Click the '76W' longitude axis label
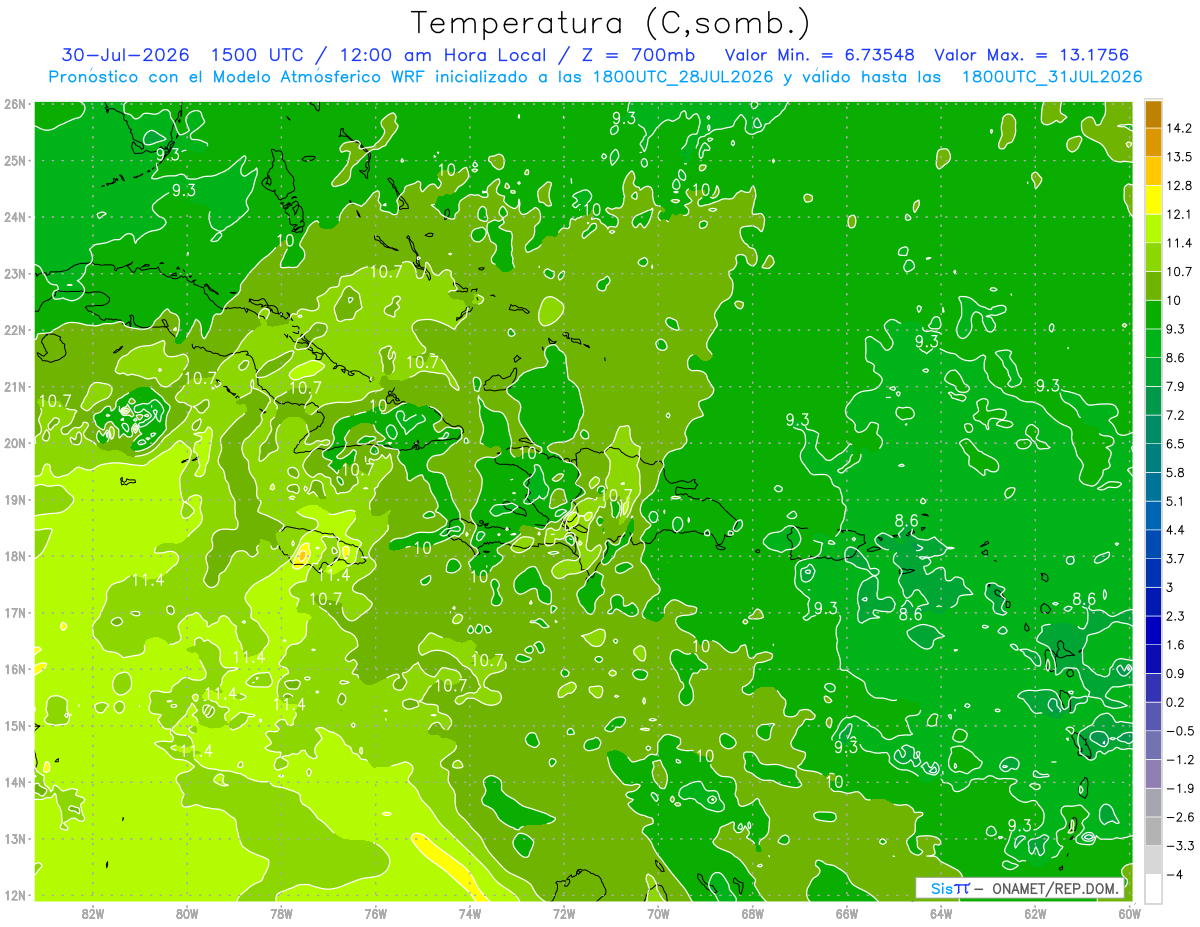Viewport: 1200px width, 927px height. [x=376, y=913]
